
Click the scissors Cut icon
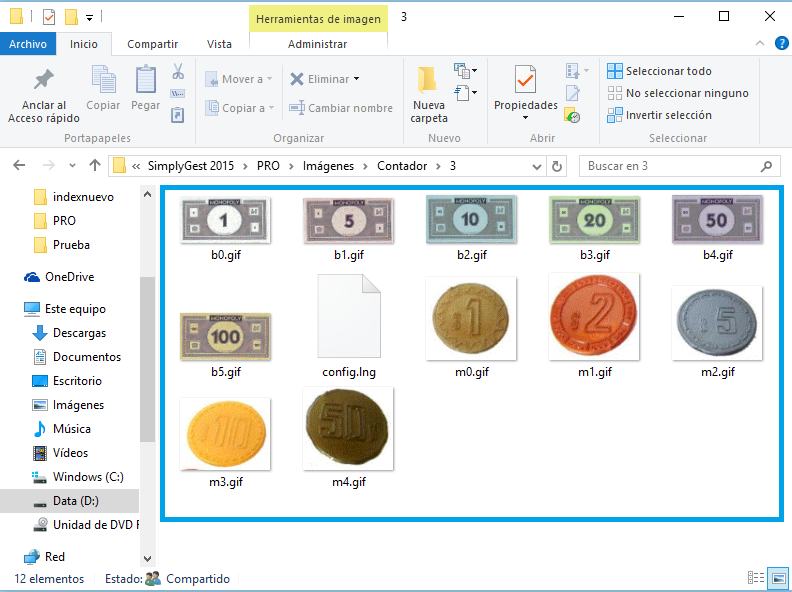(x=178, y=71)
